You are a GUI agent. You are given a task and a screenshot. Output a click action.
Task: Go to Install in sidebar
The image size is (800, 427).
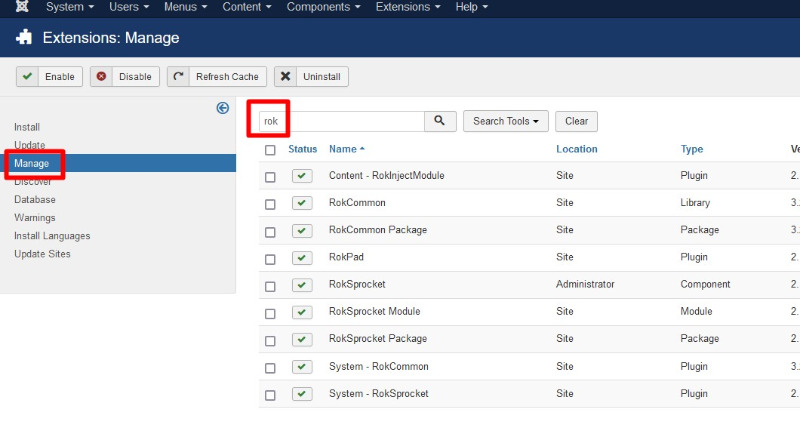[27, 127]
